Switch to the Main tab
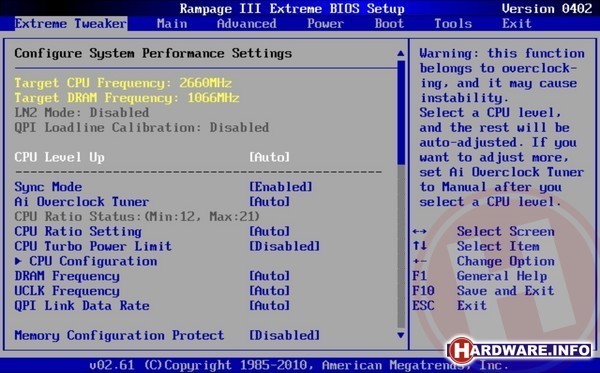600x373 pixels. [172, 24]
